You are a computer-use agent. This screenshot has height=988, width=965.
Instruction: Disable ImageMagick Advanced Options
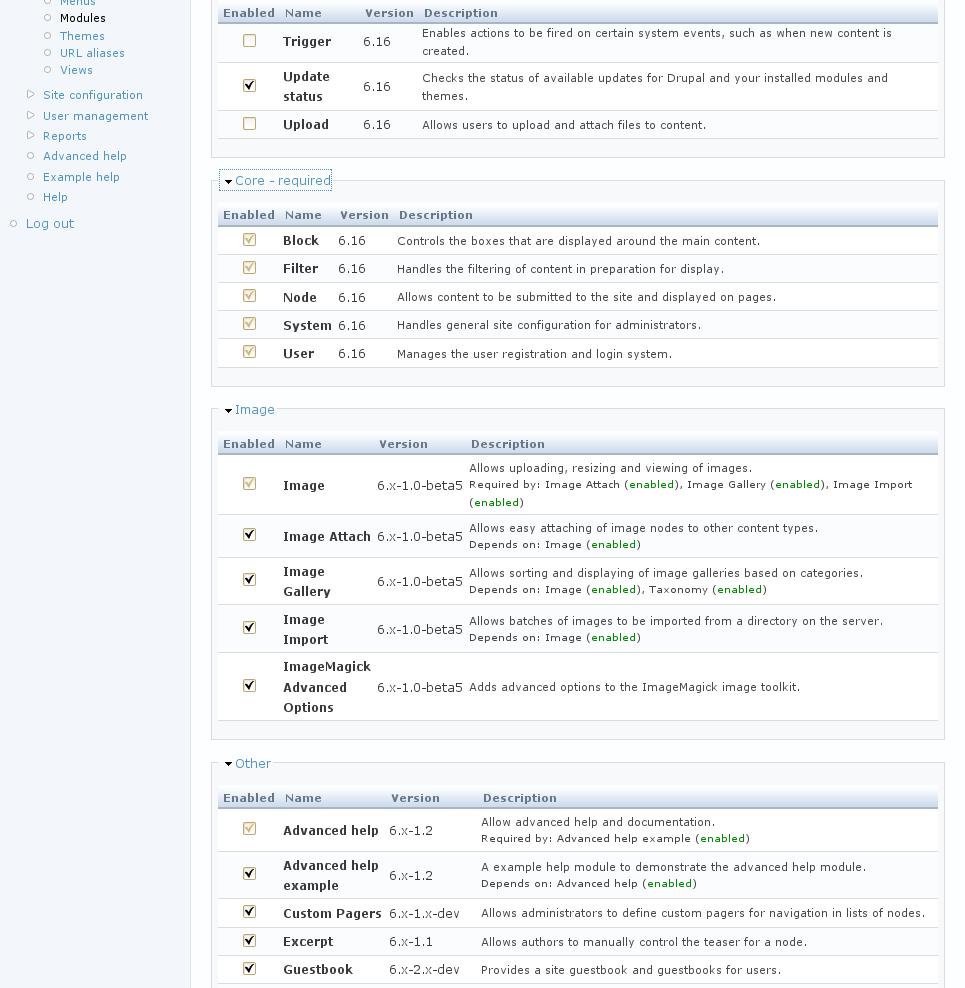point(249,685)
